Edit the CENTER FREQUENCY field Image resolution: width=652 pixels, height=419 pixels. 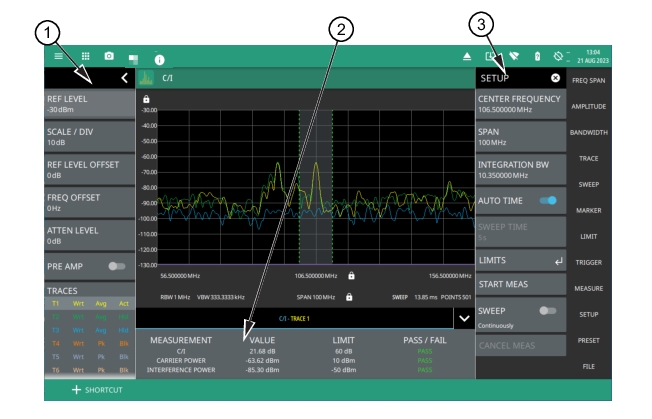[519, 104]
